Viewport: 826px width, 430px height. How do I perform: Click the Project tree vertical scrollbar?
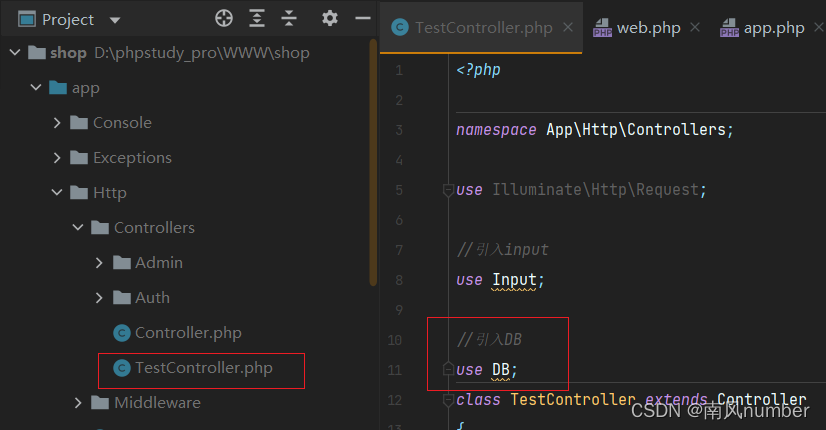(373, 162)
